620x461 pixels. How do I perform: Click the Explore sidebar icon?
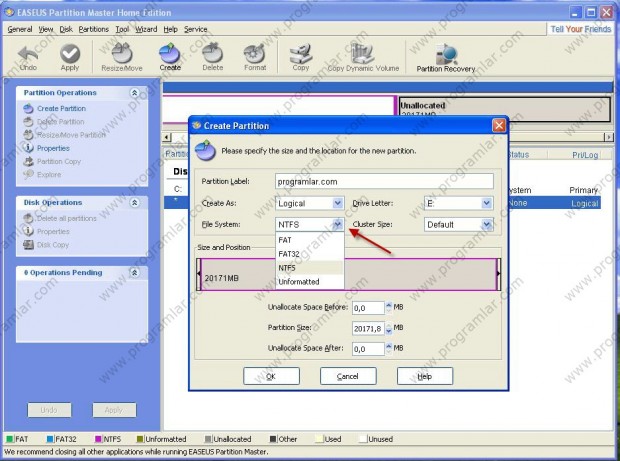(x=28, y=174)
